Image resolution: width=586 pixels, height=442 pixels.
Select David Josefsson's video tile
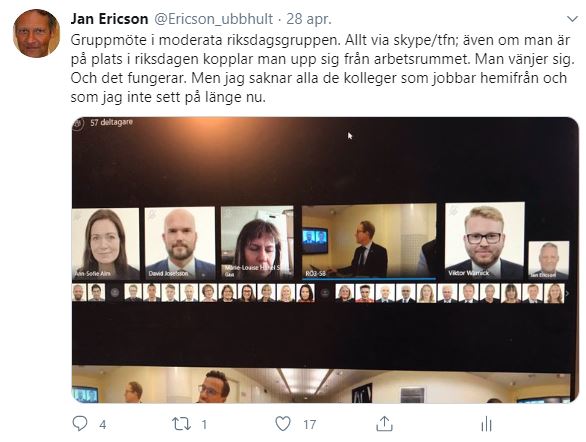(x=180, y=243)
